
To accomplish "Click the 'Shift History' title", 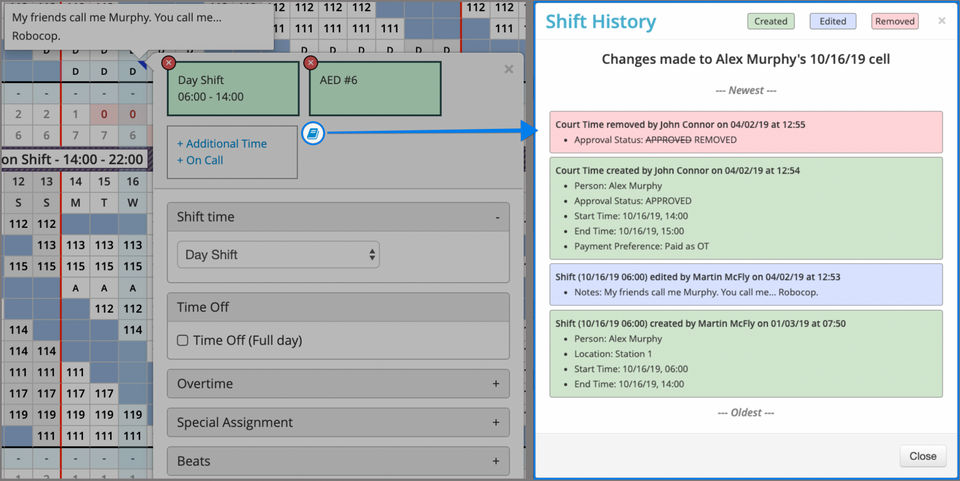I will coord(600,21).
